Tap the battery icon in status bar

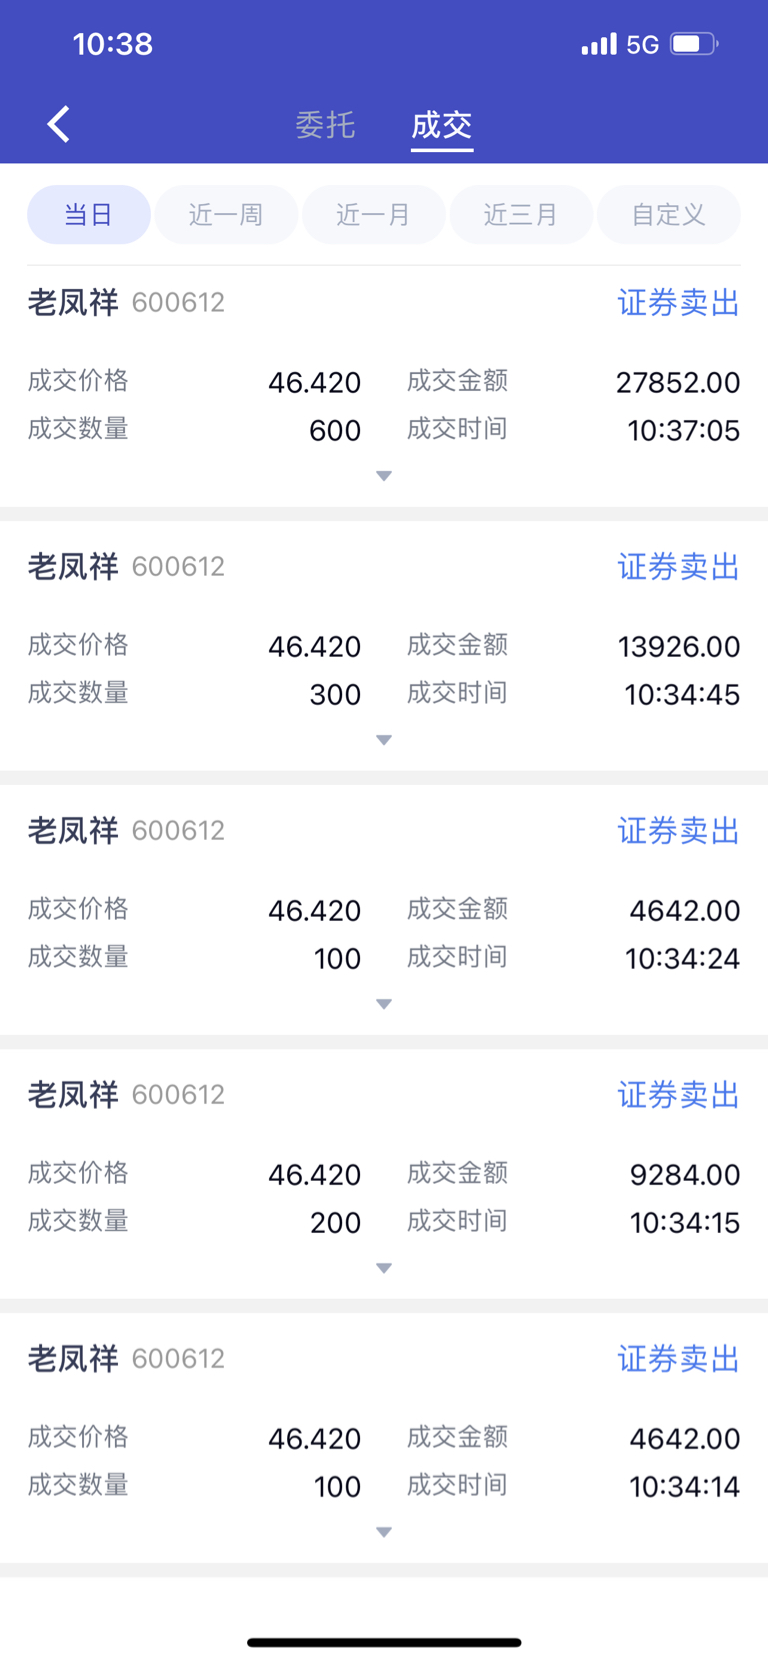coord(694,44)
